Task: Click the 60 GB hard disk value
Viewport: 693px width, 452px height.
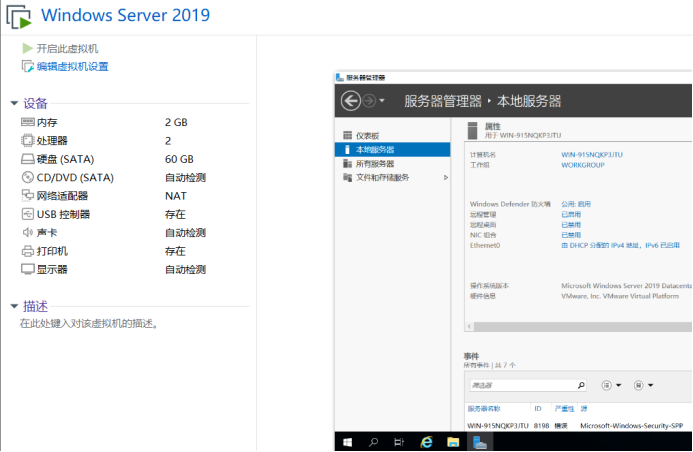Action: [179, 159]
